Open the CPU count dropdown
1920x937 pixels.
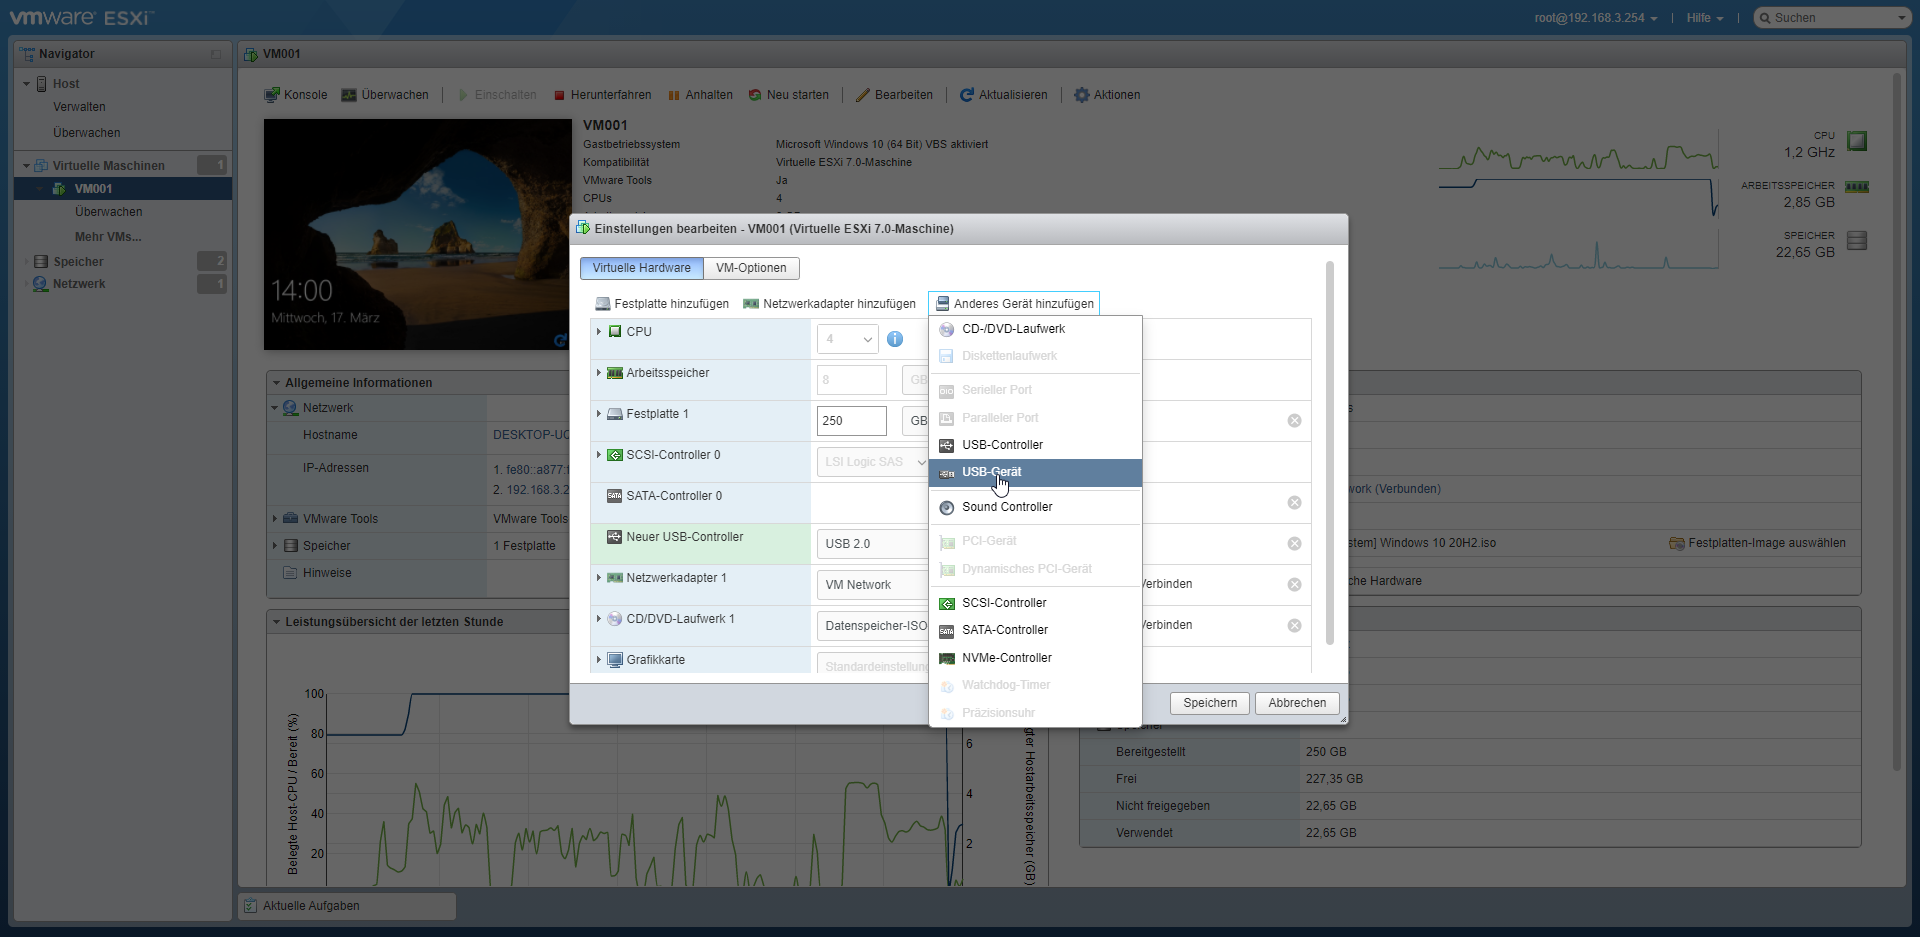(847, 339)
